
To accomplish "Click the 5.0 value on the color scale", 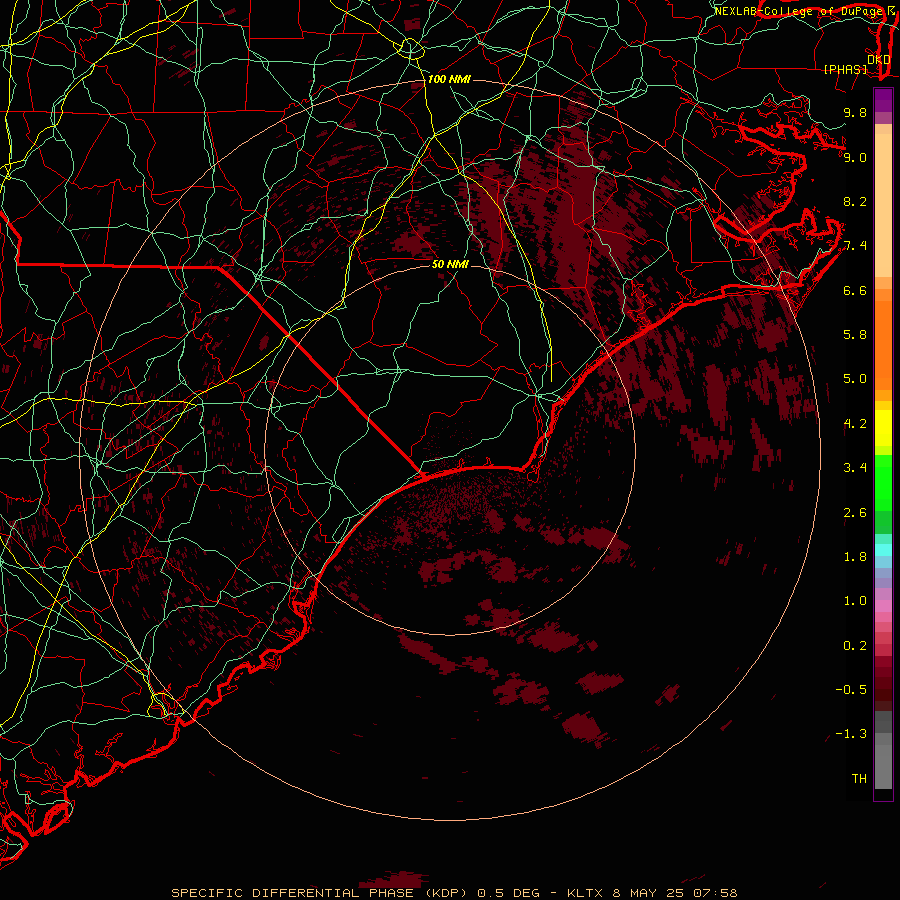I will coord(855,379).
